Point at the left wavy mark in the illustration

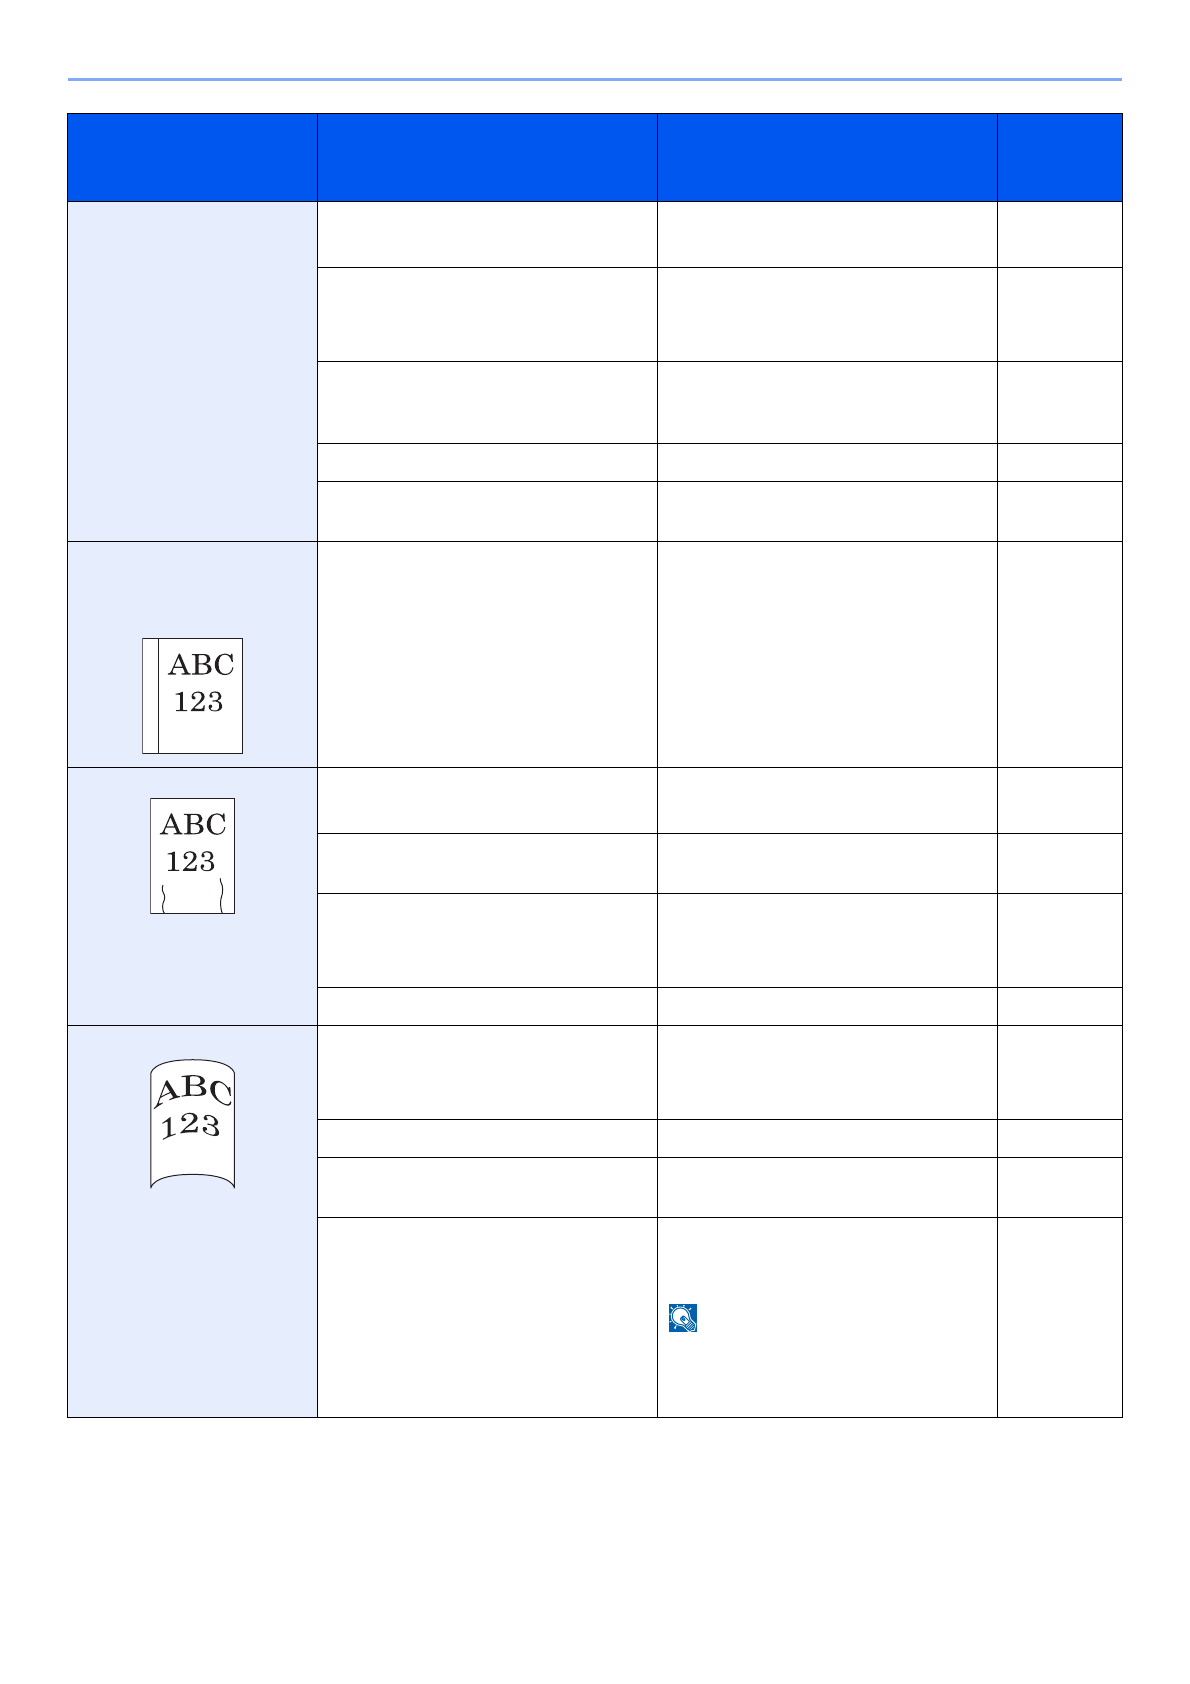coord(162,897)
